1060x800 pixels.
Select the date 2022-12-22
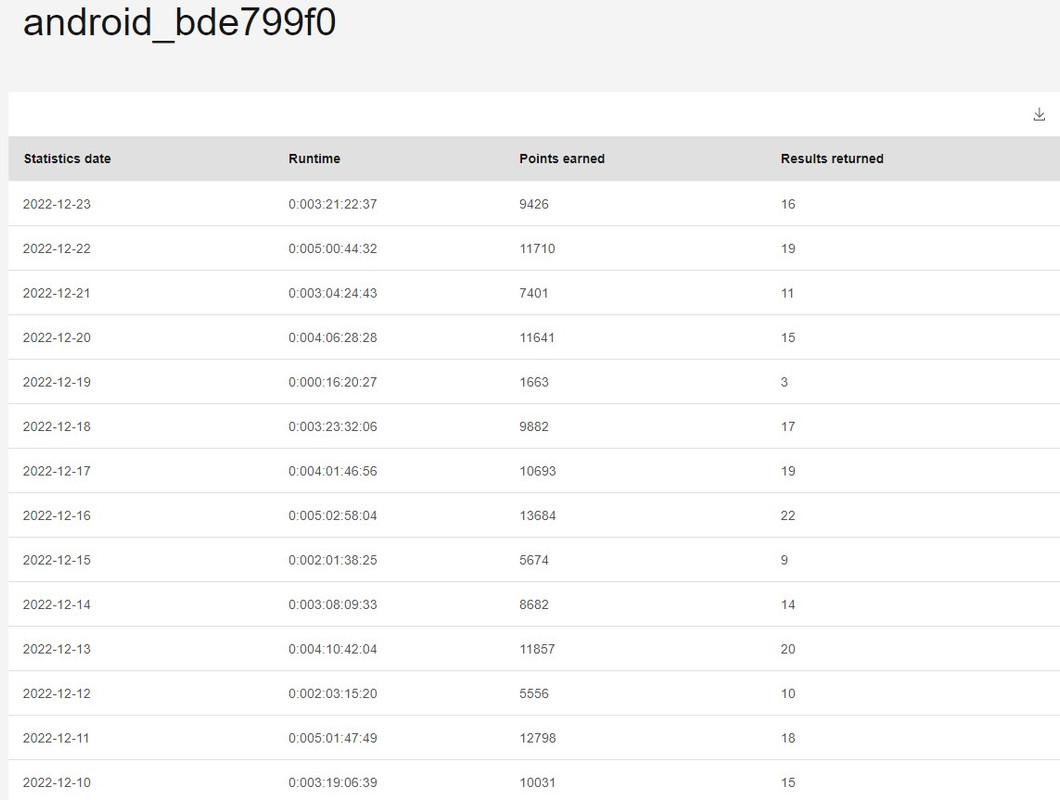point(57,249)
